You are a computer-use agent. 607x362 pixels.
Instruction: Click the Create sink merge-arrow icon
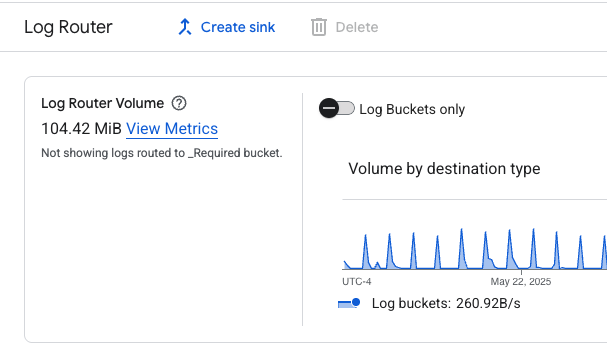[x=185, y=27]
